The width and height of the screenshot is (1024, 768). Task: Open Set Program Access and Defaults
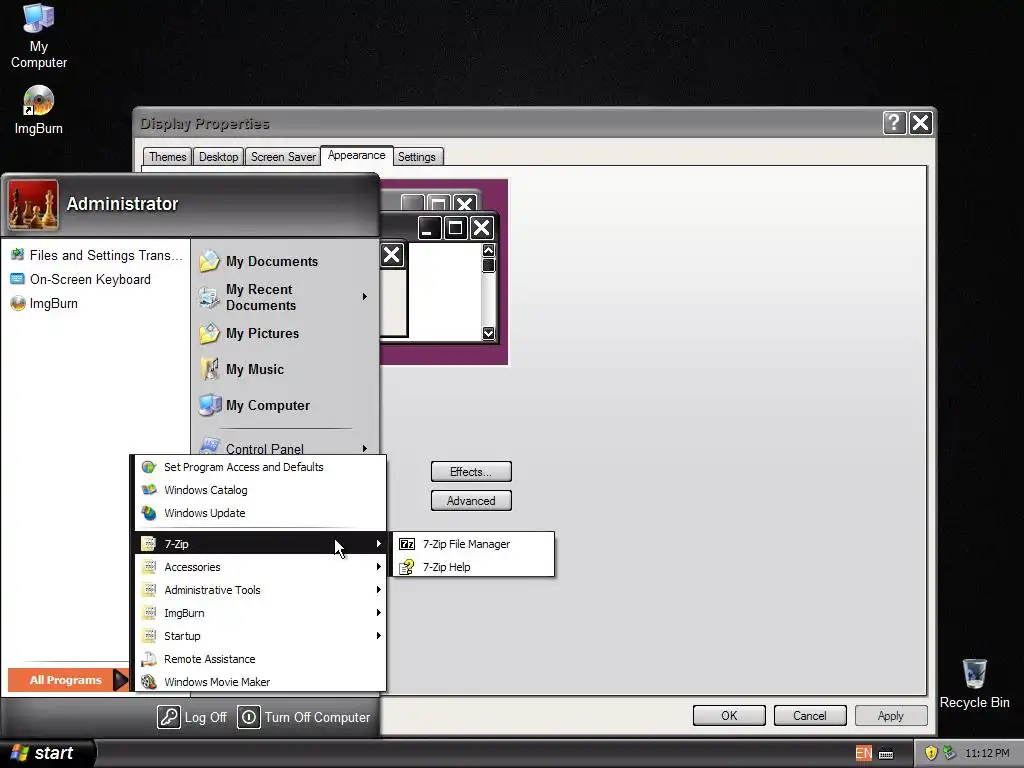coord(261,467)
